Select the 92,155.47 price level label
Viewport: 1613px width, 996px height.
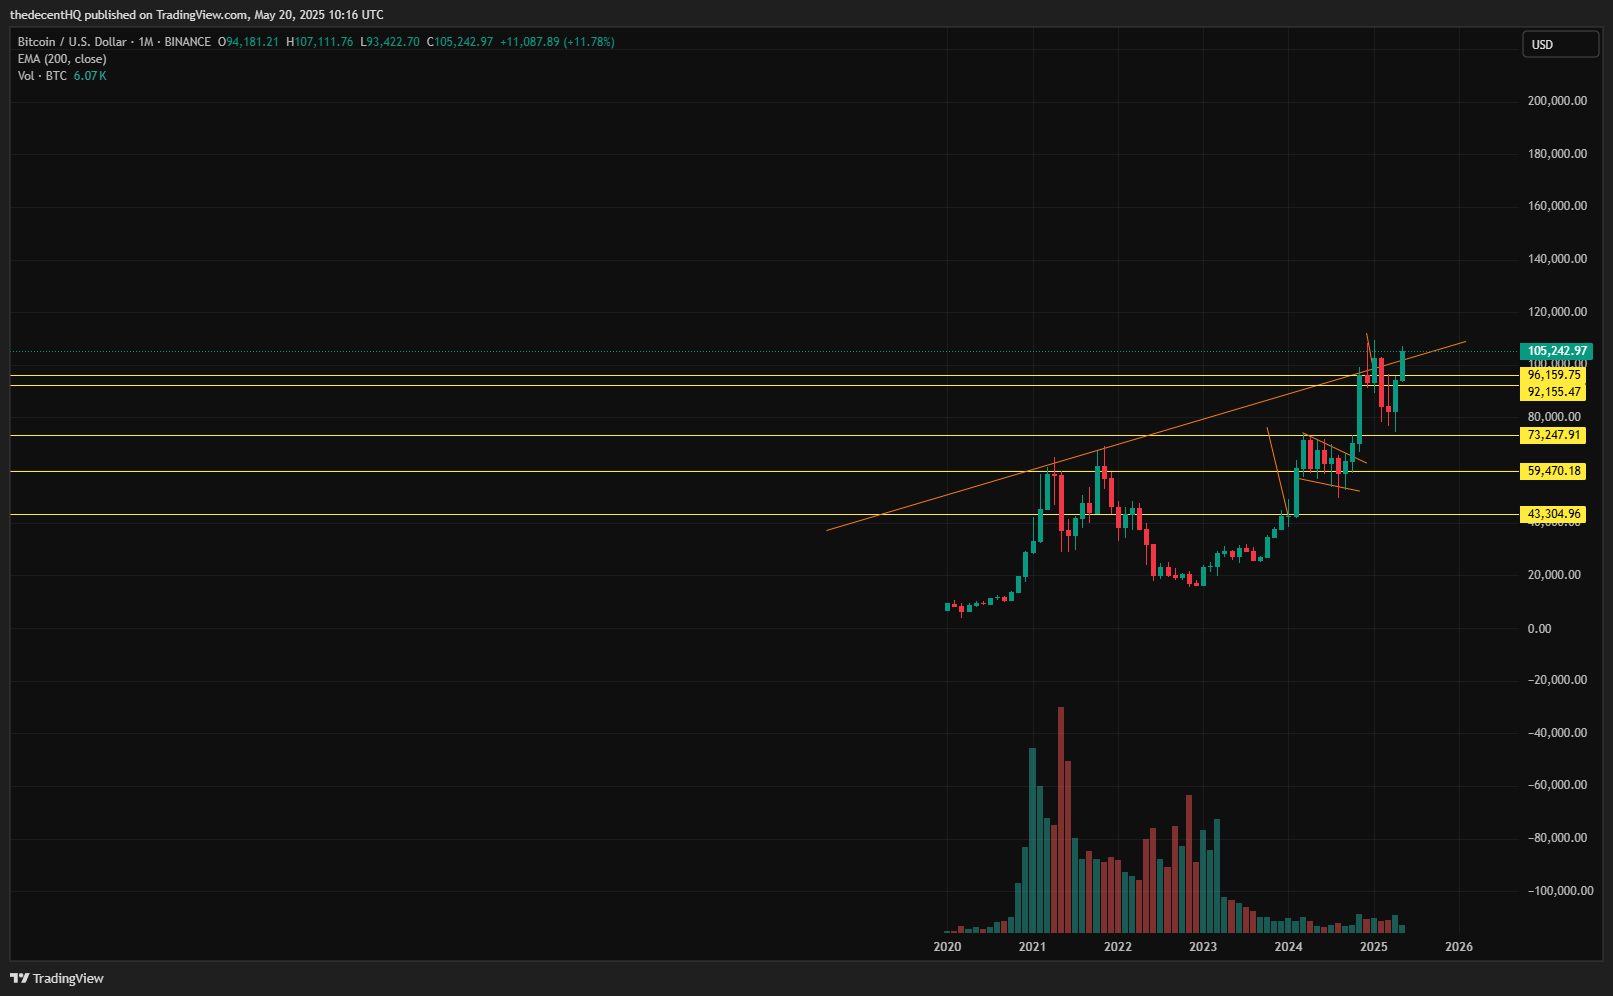(1553, 392)
